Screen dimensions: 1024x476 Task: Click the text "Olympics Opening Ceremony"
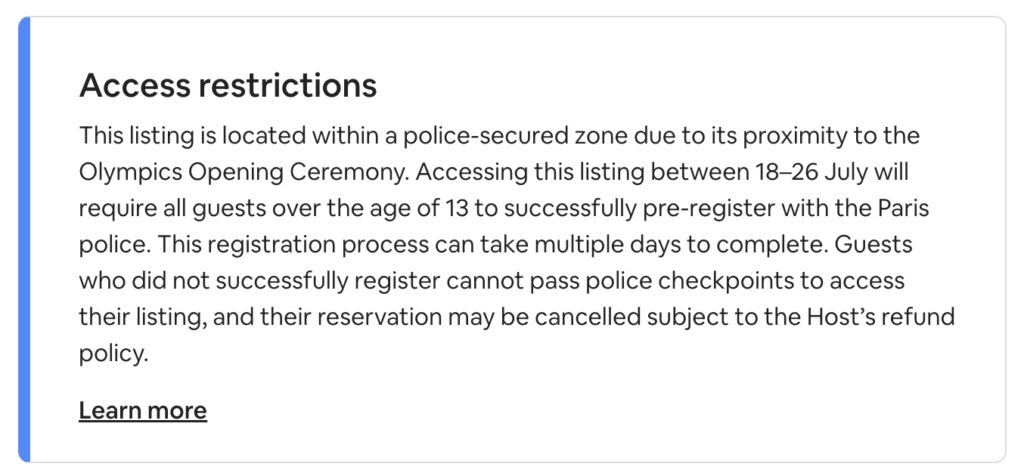point(244,173)
